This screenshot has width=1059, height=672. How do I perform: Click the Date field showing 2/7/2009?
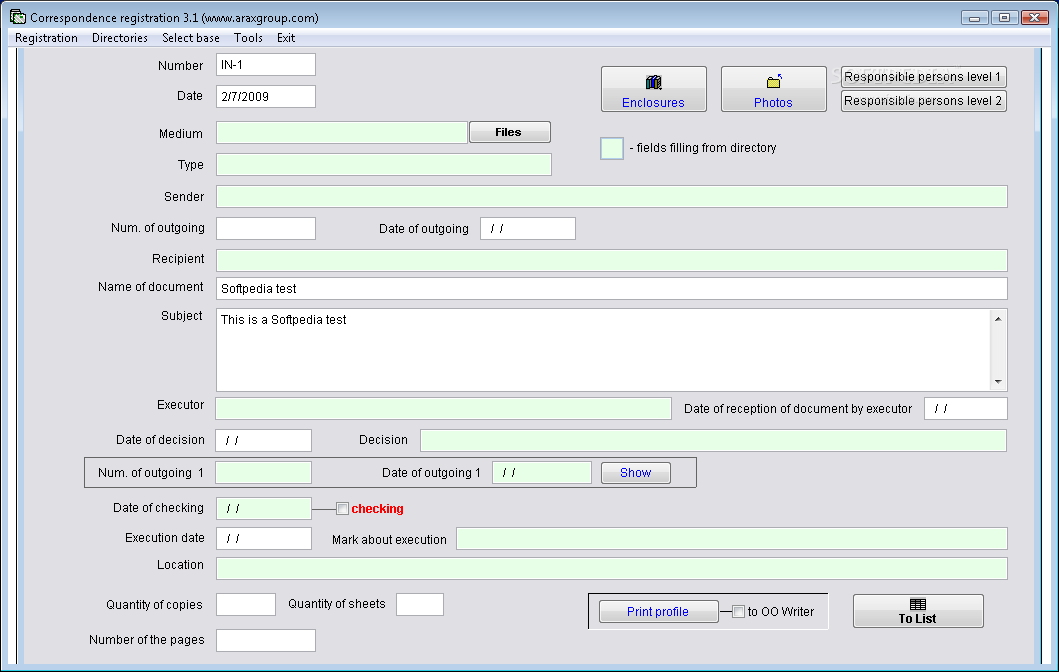265,96
